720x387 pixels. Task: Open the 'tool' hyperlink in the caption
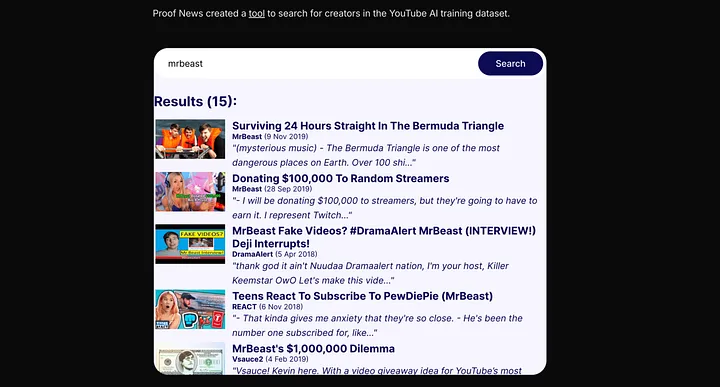point(257,13)
